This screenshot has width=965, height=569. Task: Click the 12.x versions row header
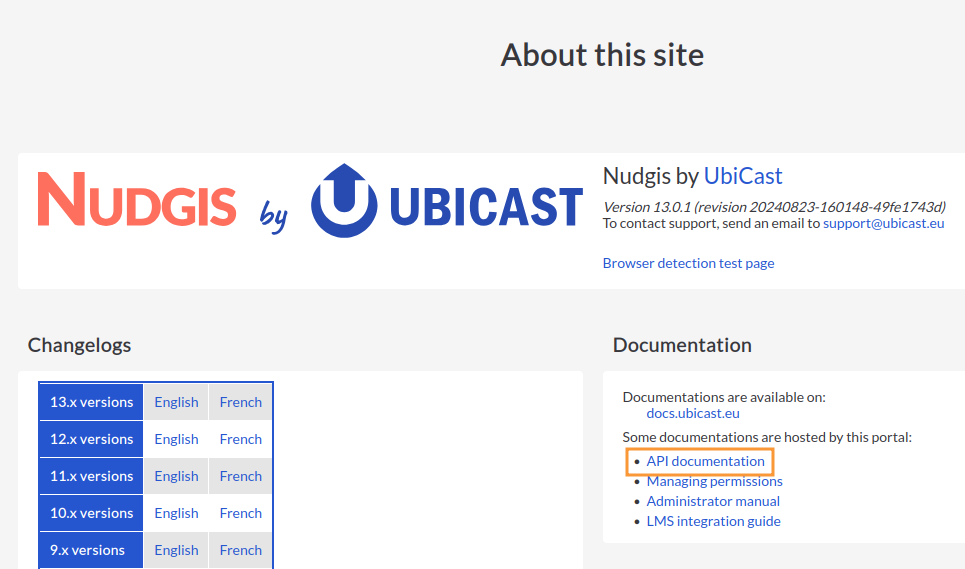click(92, 439)
